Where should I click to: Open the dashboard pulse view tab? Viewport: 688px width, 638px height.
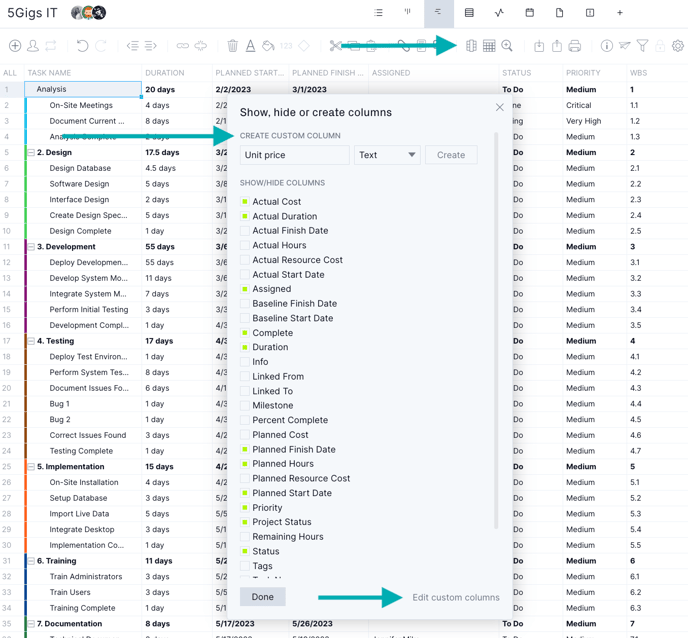(499, 13)
